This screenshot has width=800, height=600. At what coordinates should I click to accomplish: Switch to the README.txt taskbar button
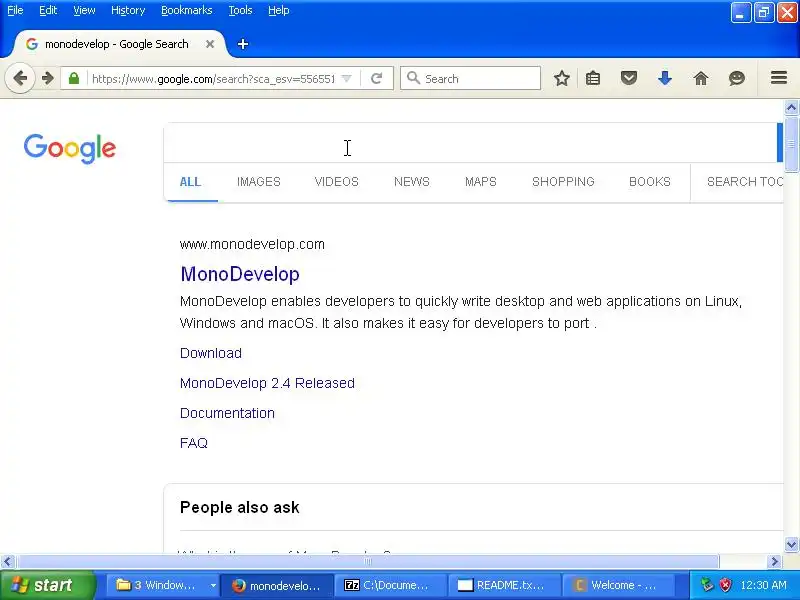coord(505,585)
